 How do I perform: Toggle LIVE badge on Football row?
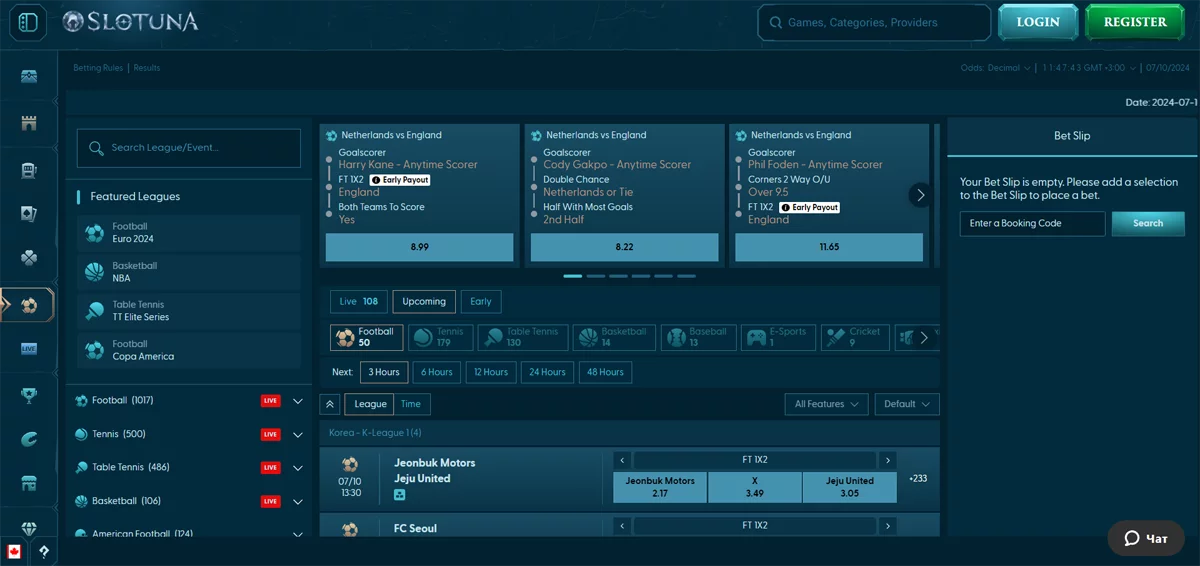(270, 401)
